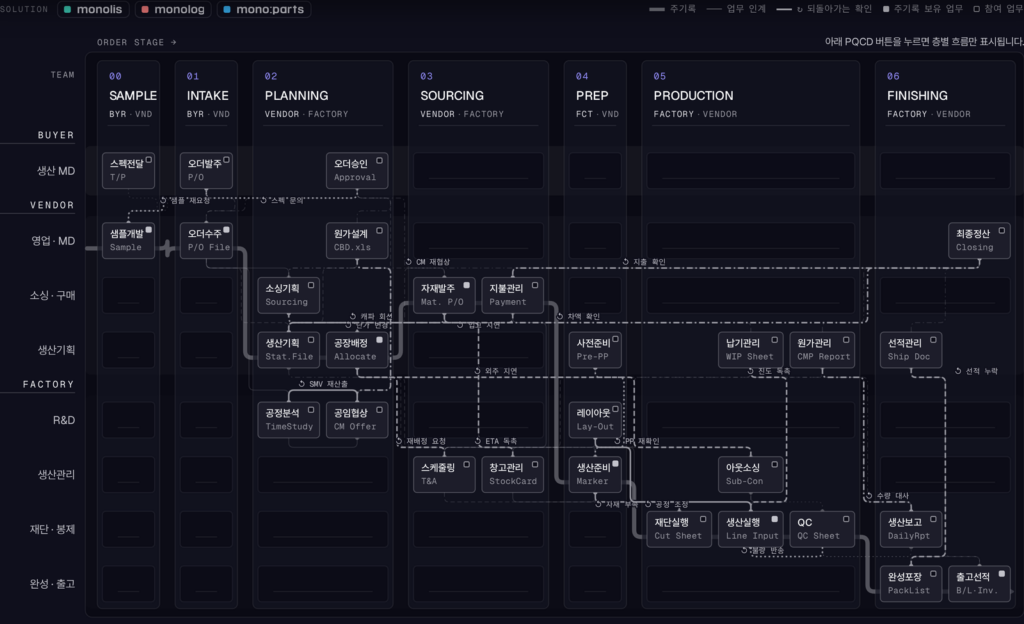The width and height of the screenshot is (1024, 624).
Task: Select the 재단실행 Cut Sheet card
Action: (679, 529)
